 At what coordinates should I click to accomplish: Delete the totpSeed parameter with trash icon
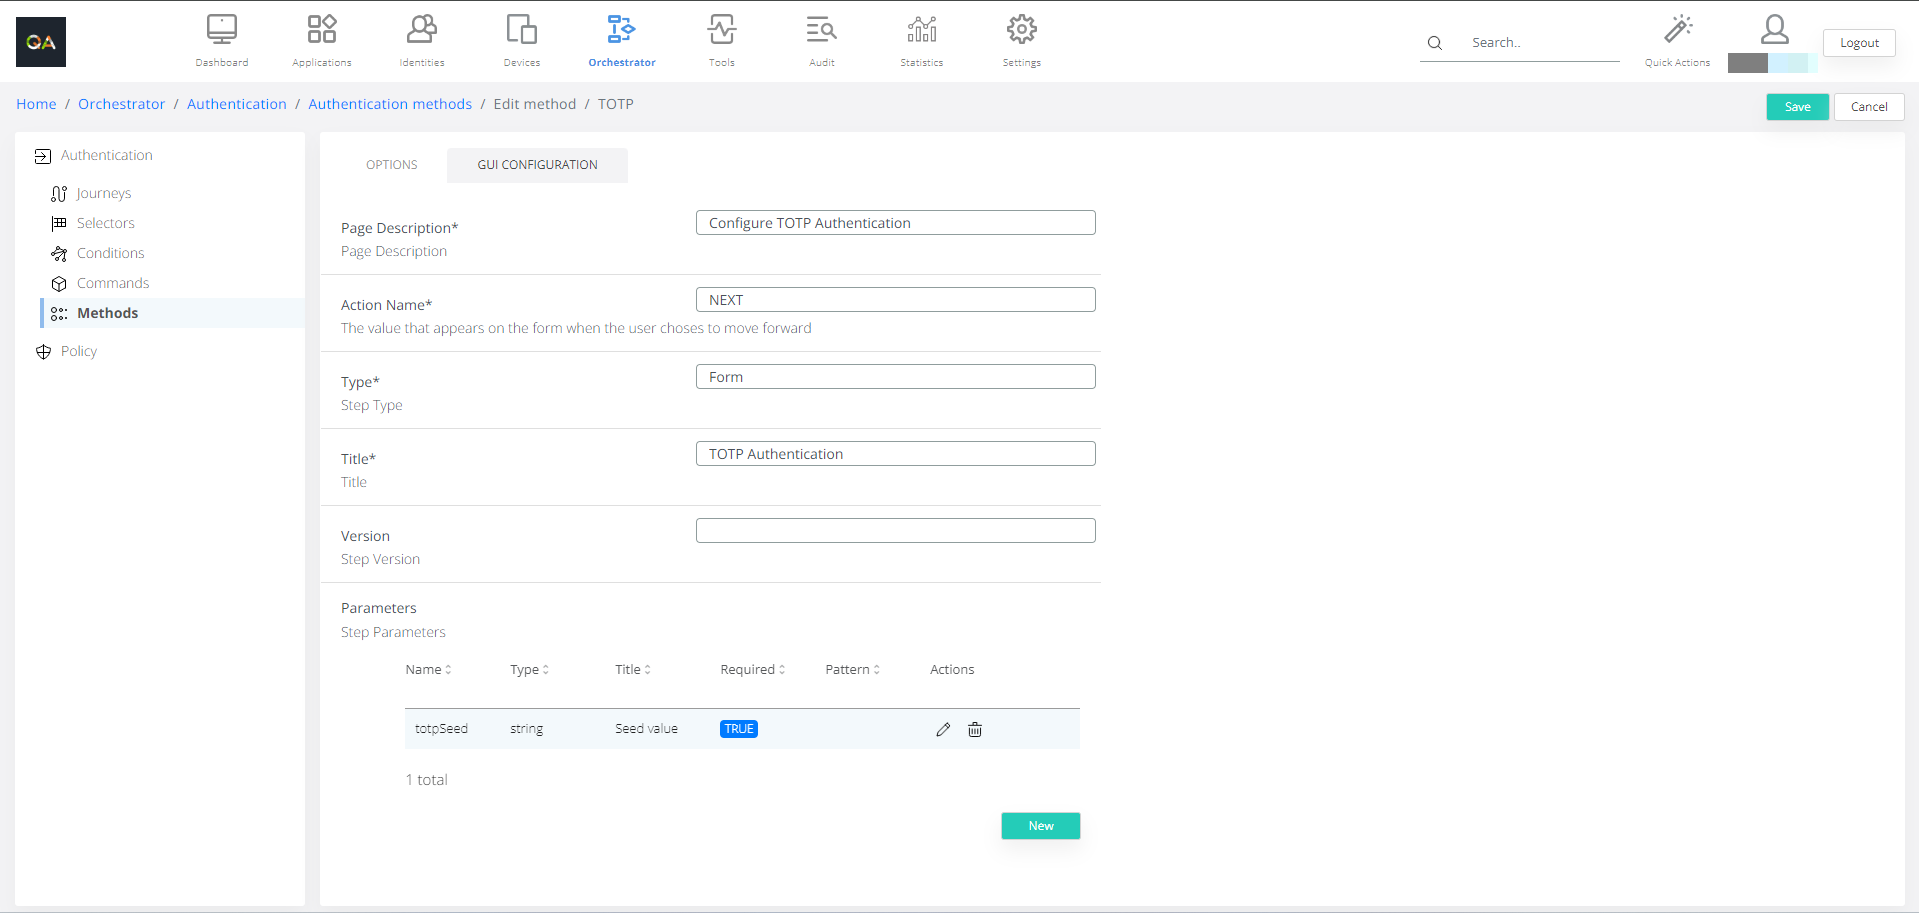pyautogui.click(x=975, y=730)
